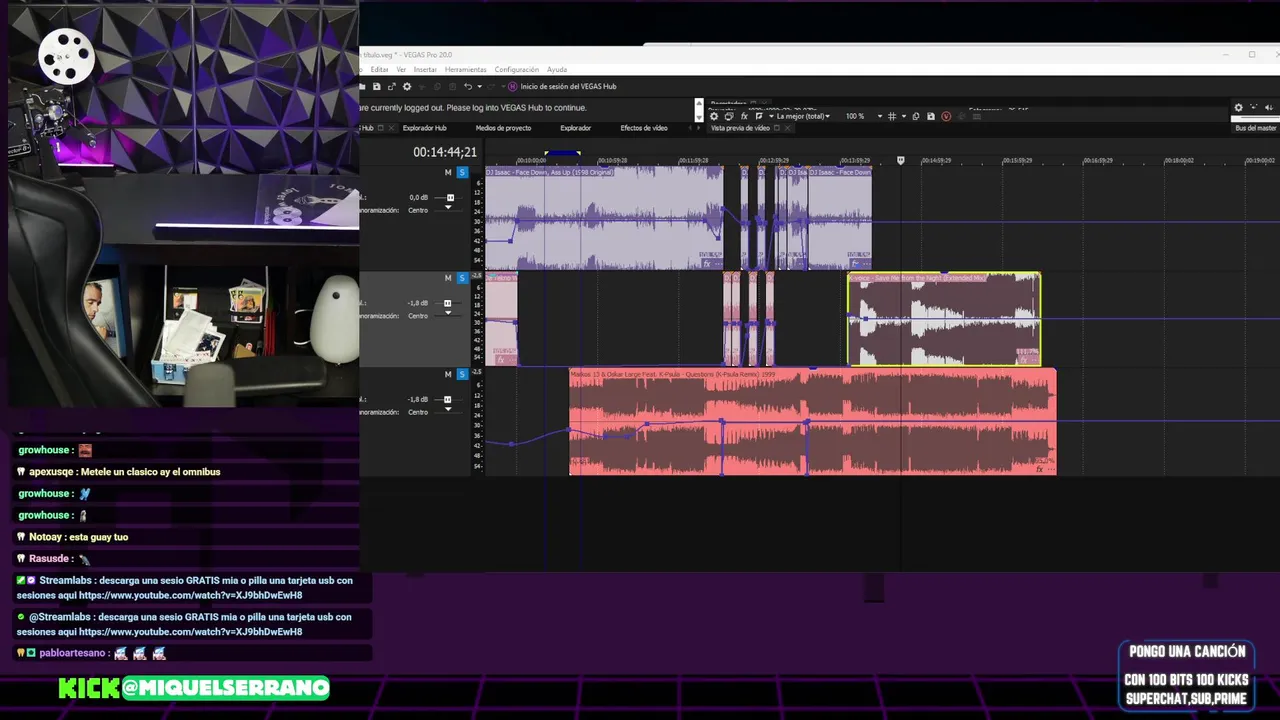Screen dimensions: 1280x720
Task: Switch to Explorador tab
Action: [575, 128]
